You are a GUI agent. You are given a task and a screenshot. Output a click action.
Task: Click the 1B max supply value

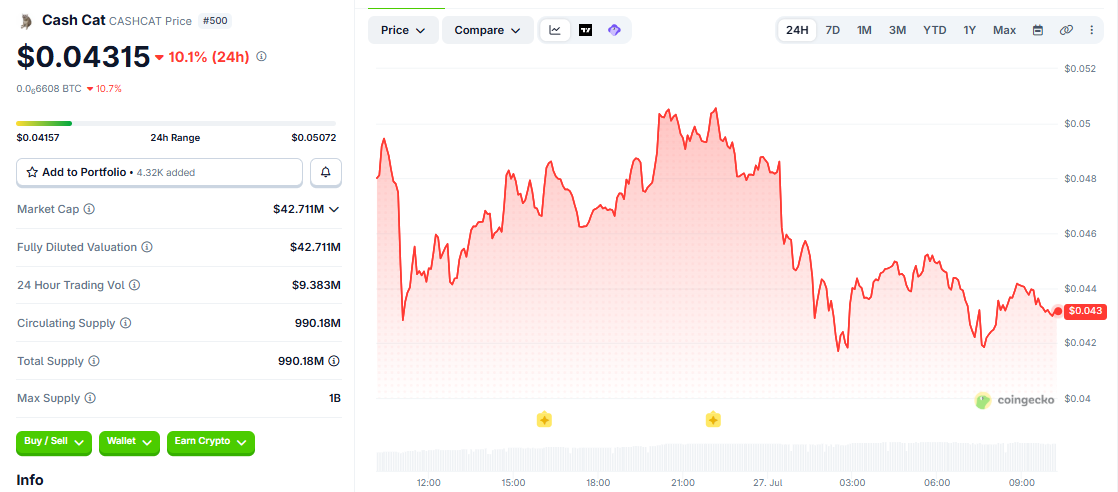334,399
